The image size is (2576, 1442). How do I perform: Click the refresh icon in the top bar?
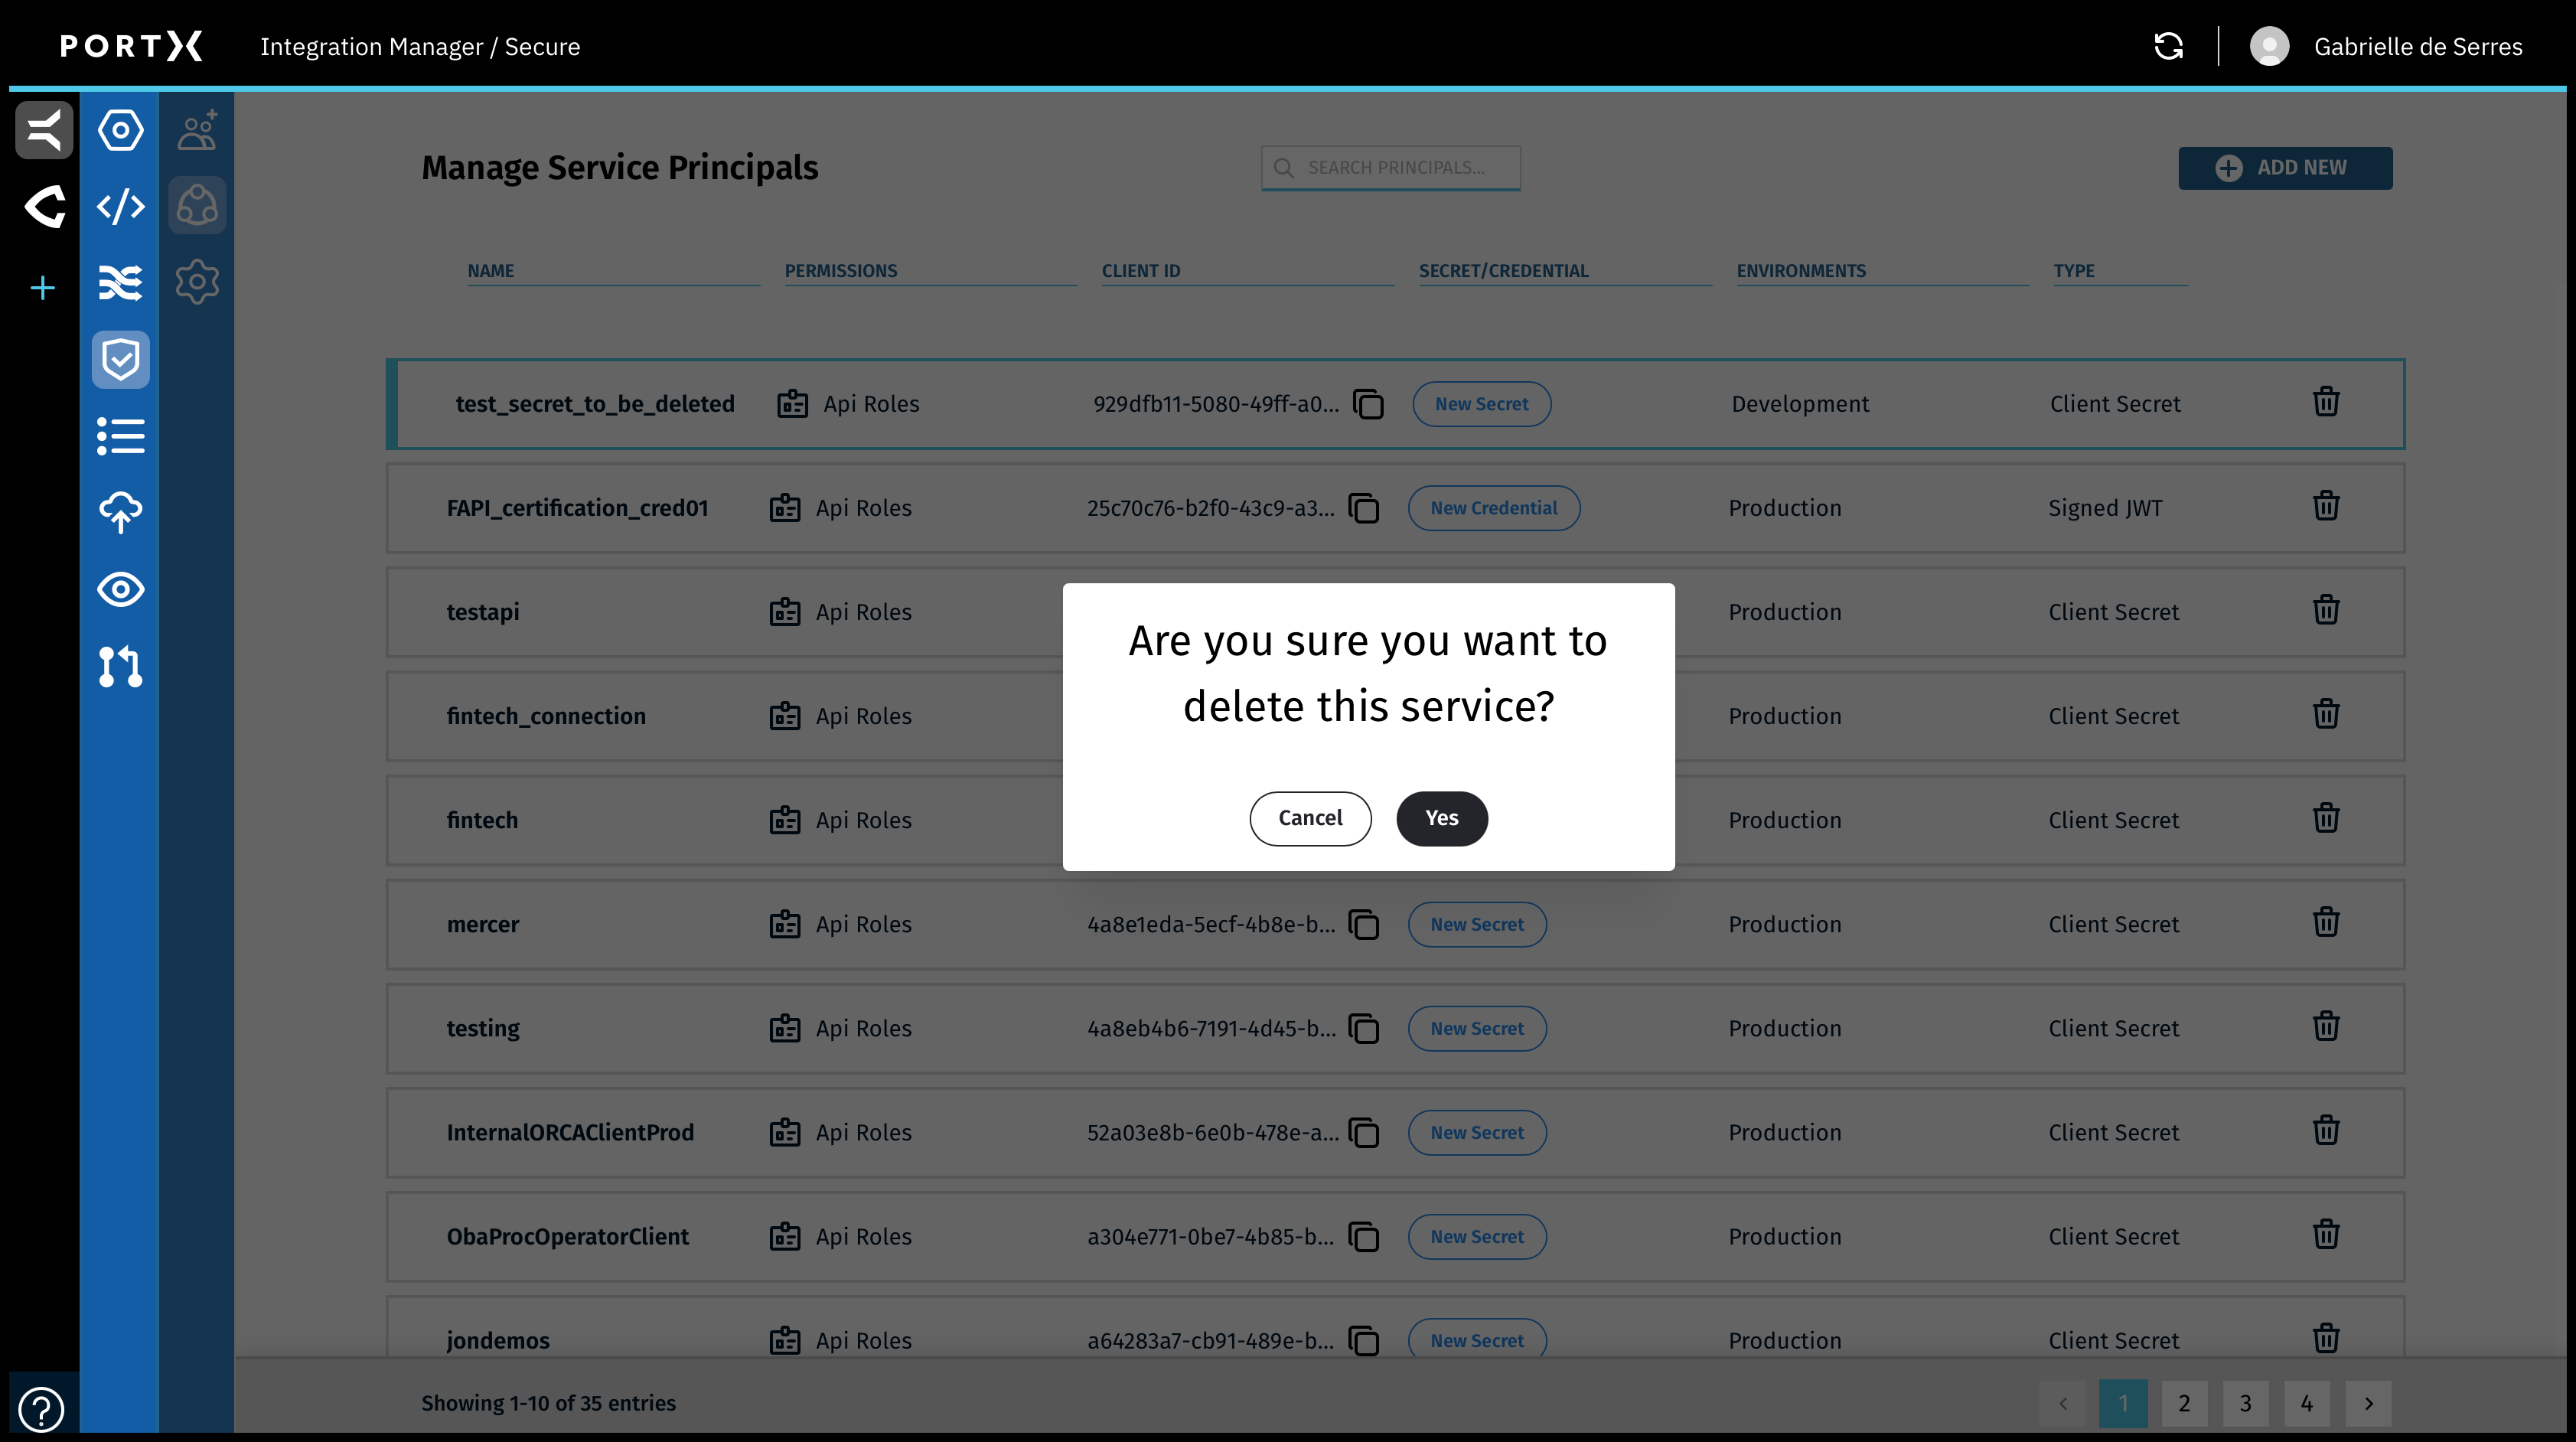(2168, 46)
